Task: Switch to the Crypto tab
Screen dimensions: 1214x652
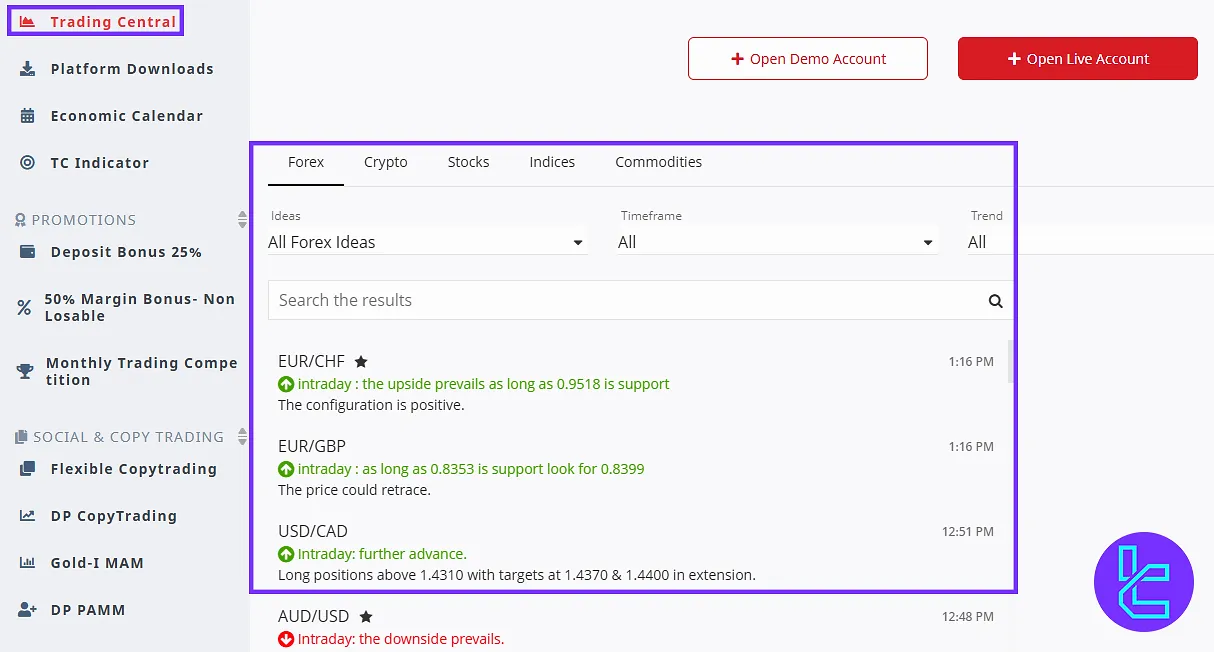Action: pos(385,162)
